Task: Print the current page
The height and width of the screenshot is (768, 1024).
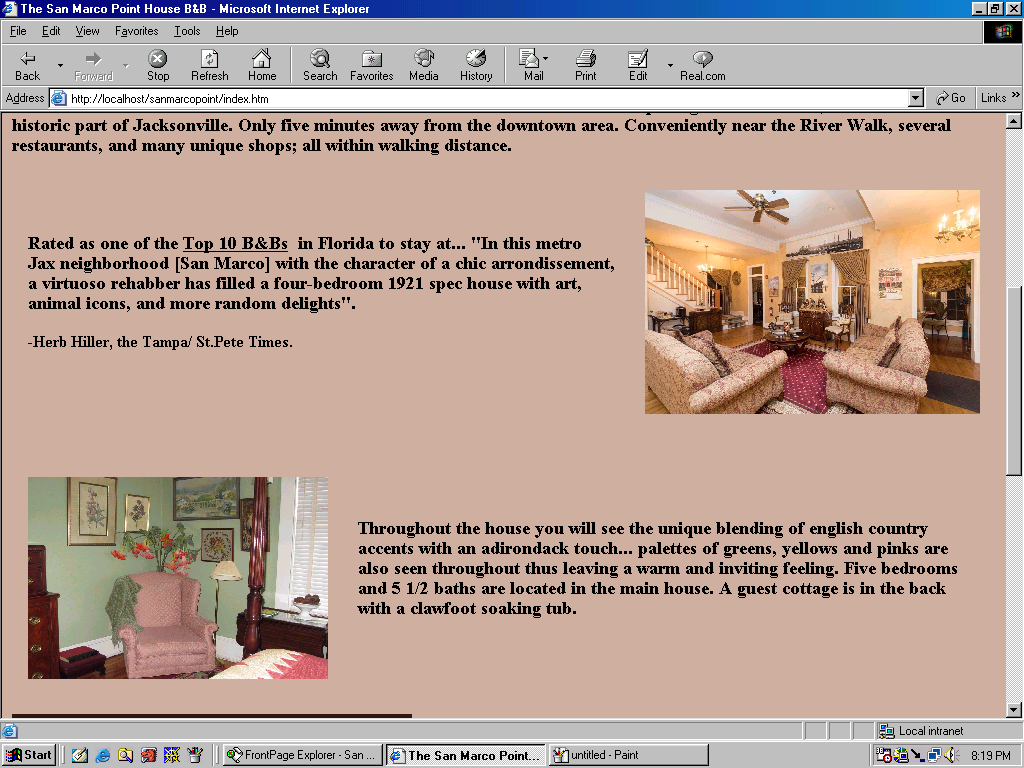Action: 586,65
